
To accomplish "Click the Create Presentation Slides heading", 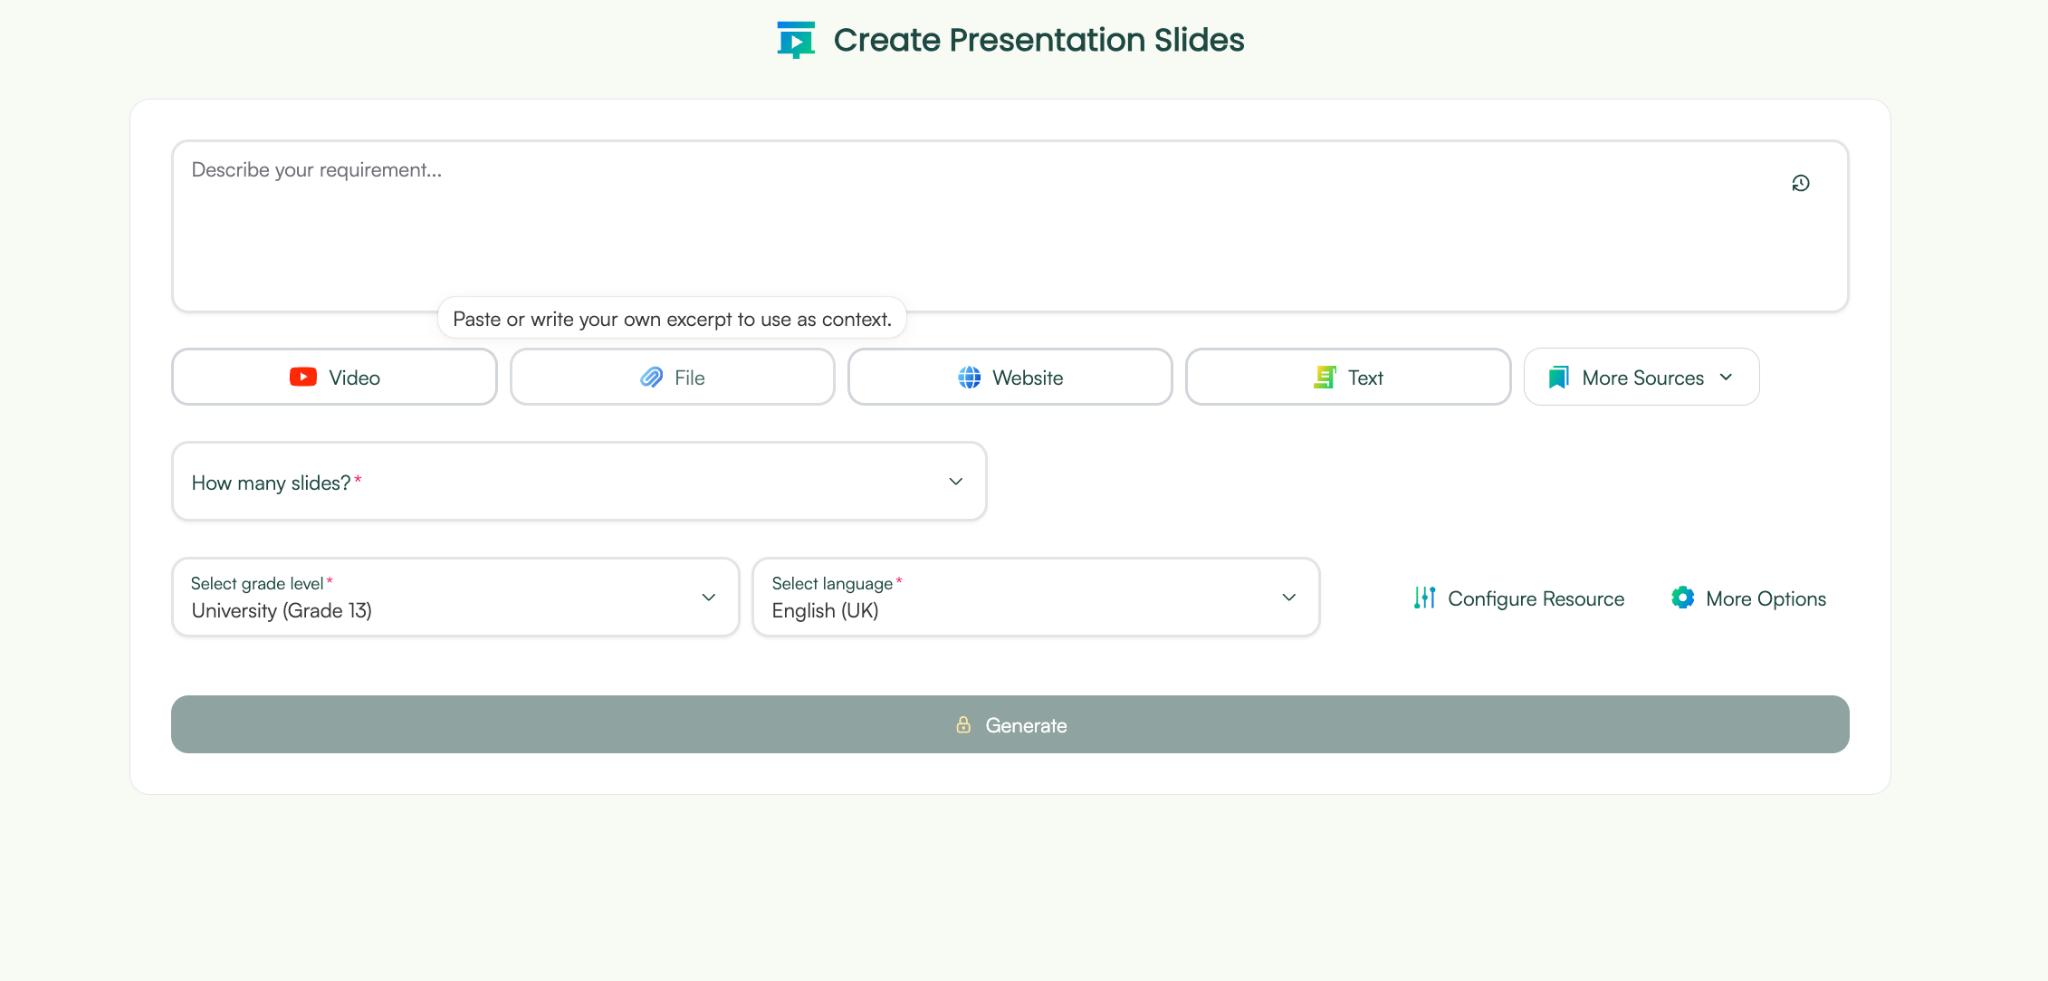I will (x=1038, y=40).
